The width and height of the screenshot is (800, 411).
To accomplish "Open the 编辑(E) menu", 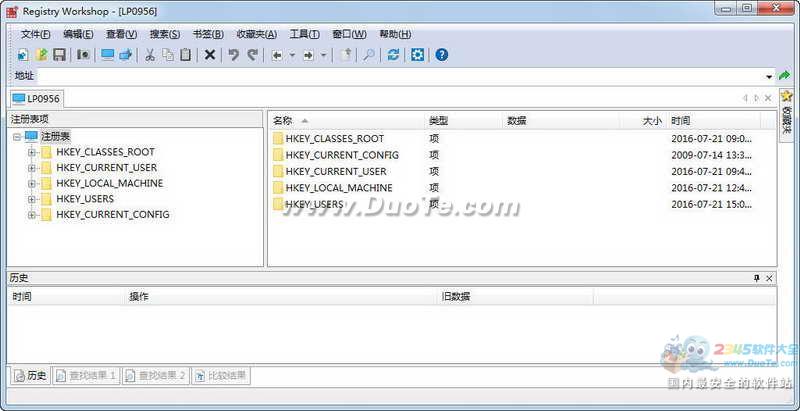I will pos(78,34).
